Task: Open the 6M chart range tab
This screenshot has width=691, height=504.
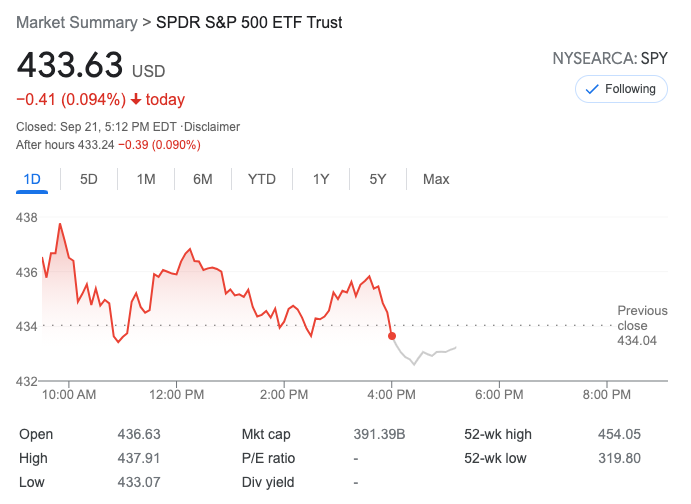Action: click(203, 179)
